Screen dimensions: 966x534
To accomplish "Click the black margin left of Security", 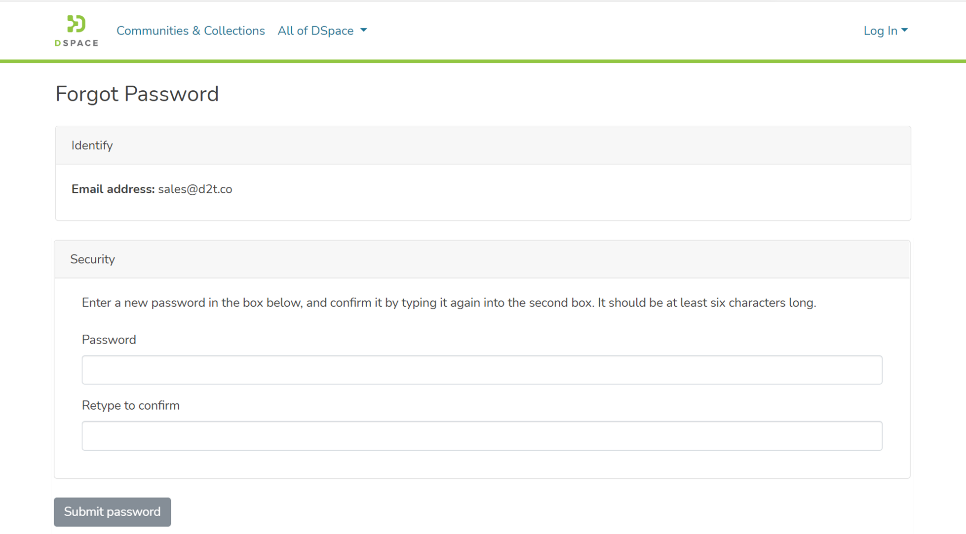I will (25, 380).
